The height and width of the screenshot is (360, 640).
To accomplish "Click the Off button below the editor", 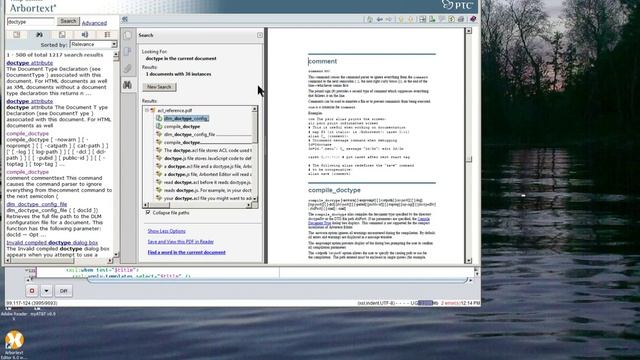I will tap(64, 291).
